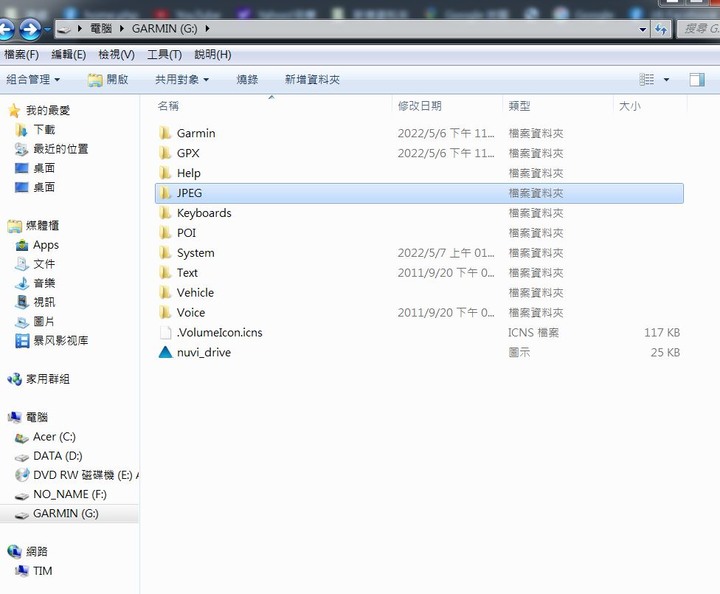Viewport: 720px width, 594px height.
Task: Create a folder with 新增資料夾
Action: pyautogui.click(x=312, y=79)
